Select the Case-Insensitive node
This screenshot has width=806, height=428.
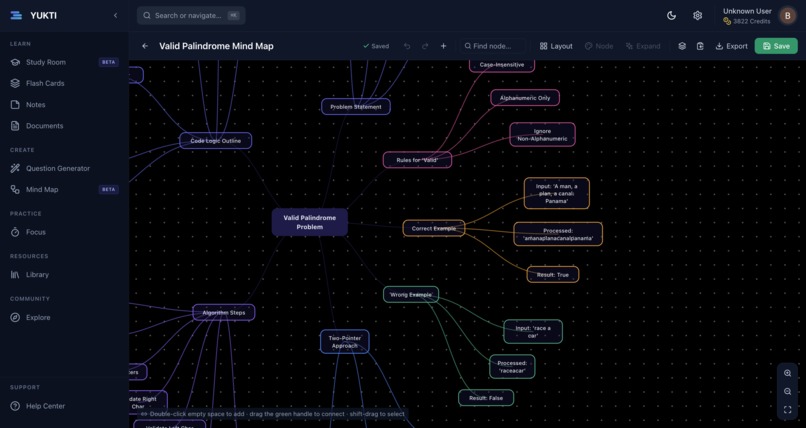pyautogui.click(x=502, y=66)
